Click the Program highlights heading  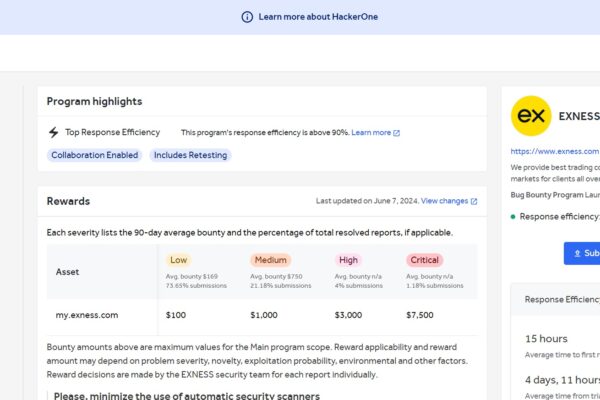pos(94,101)
